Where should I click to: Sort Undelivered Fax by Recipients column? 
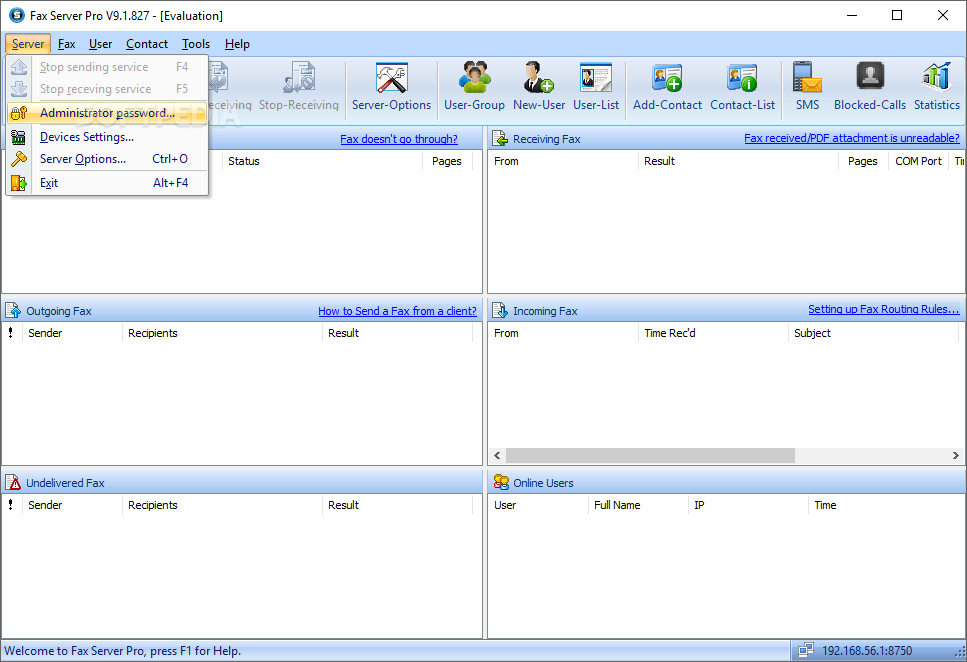[x=222, y=505]
